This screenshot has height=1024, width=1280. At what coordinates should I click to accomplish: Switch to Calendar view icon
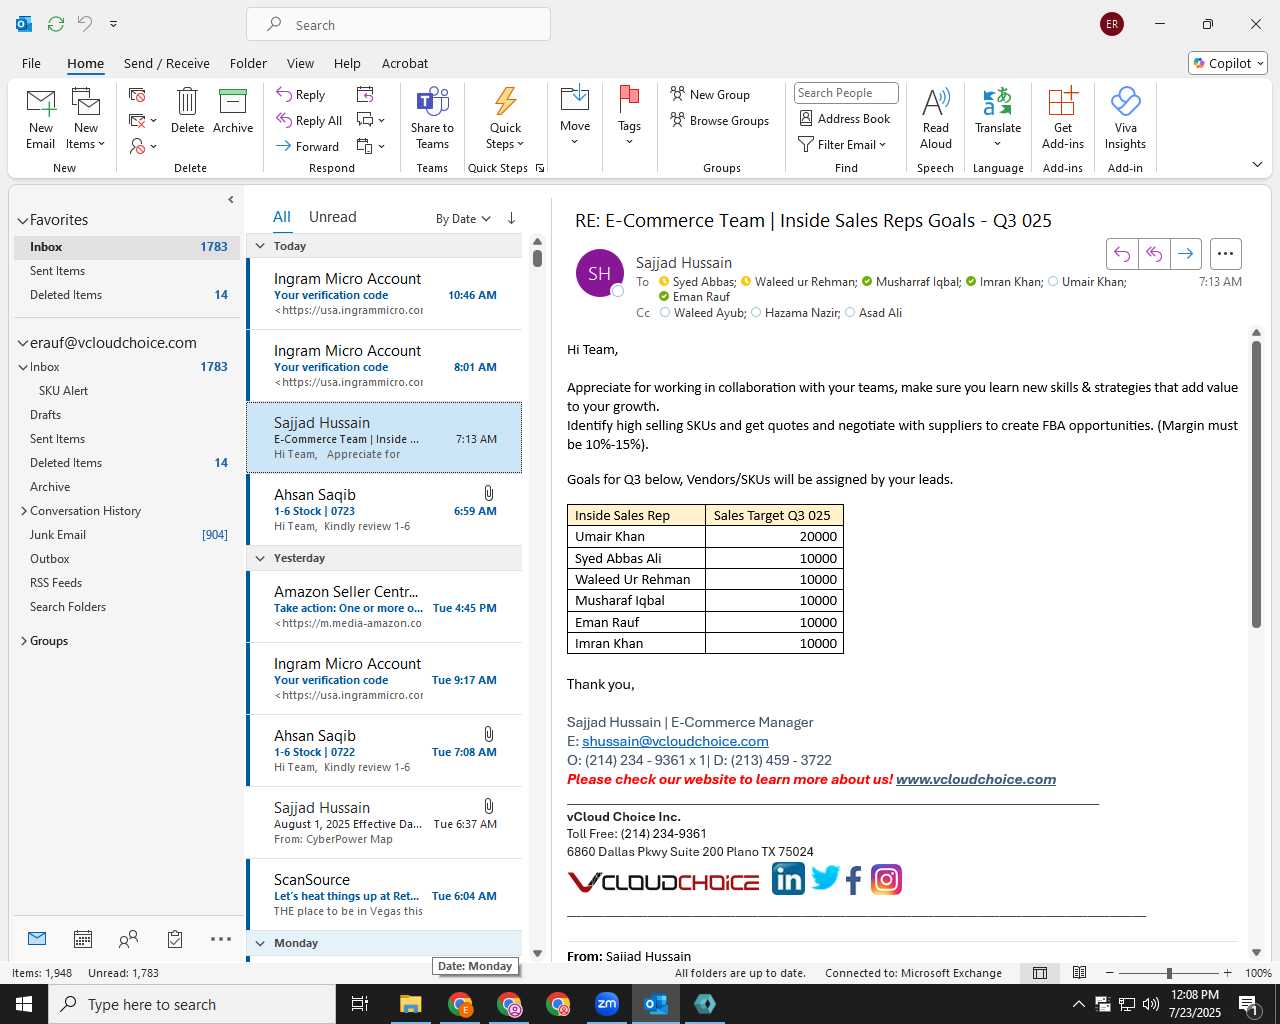click(83, 939)
